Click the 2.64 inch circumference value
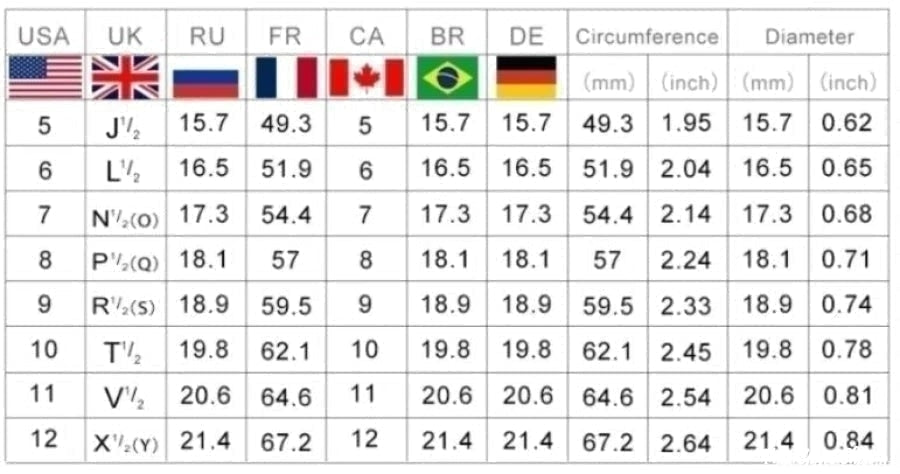Image resolution: width=900 pixels, height=474 pixels. coord(686,441)
